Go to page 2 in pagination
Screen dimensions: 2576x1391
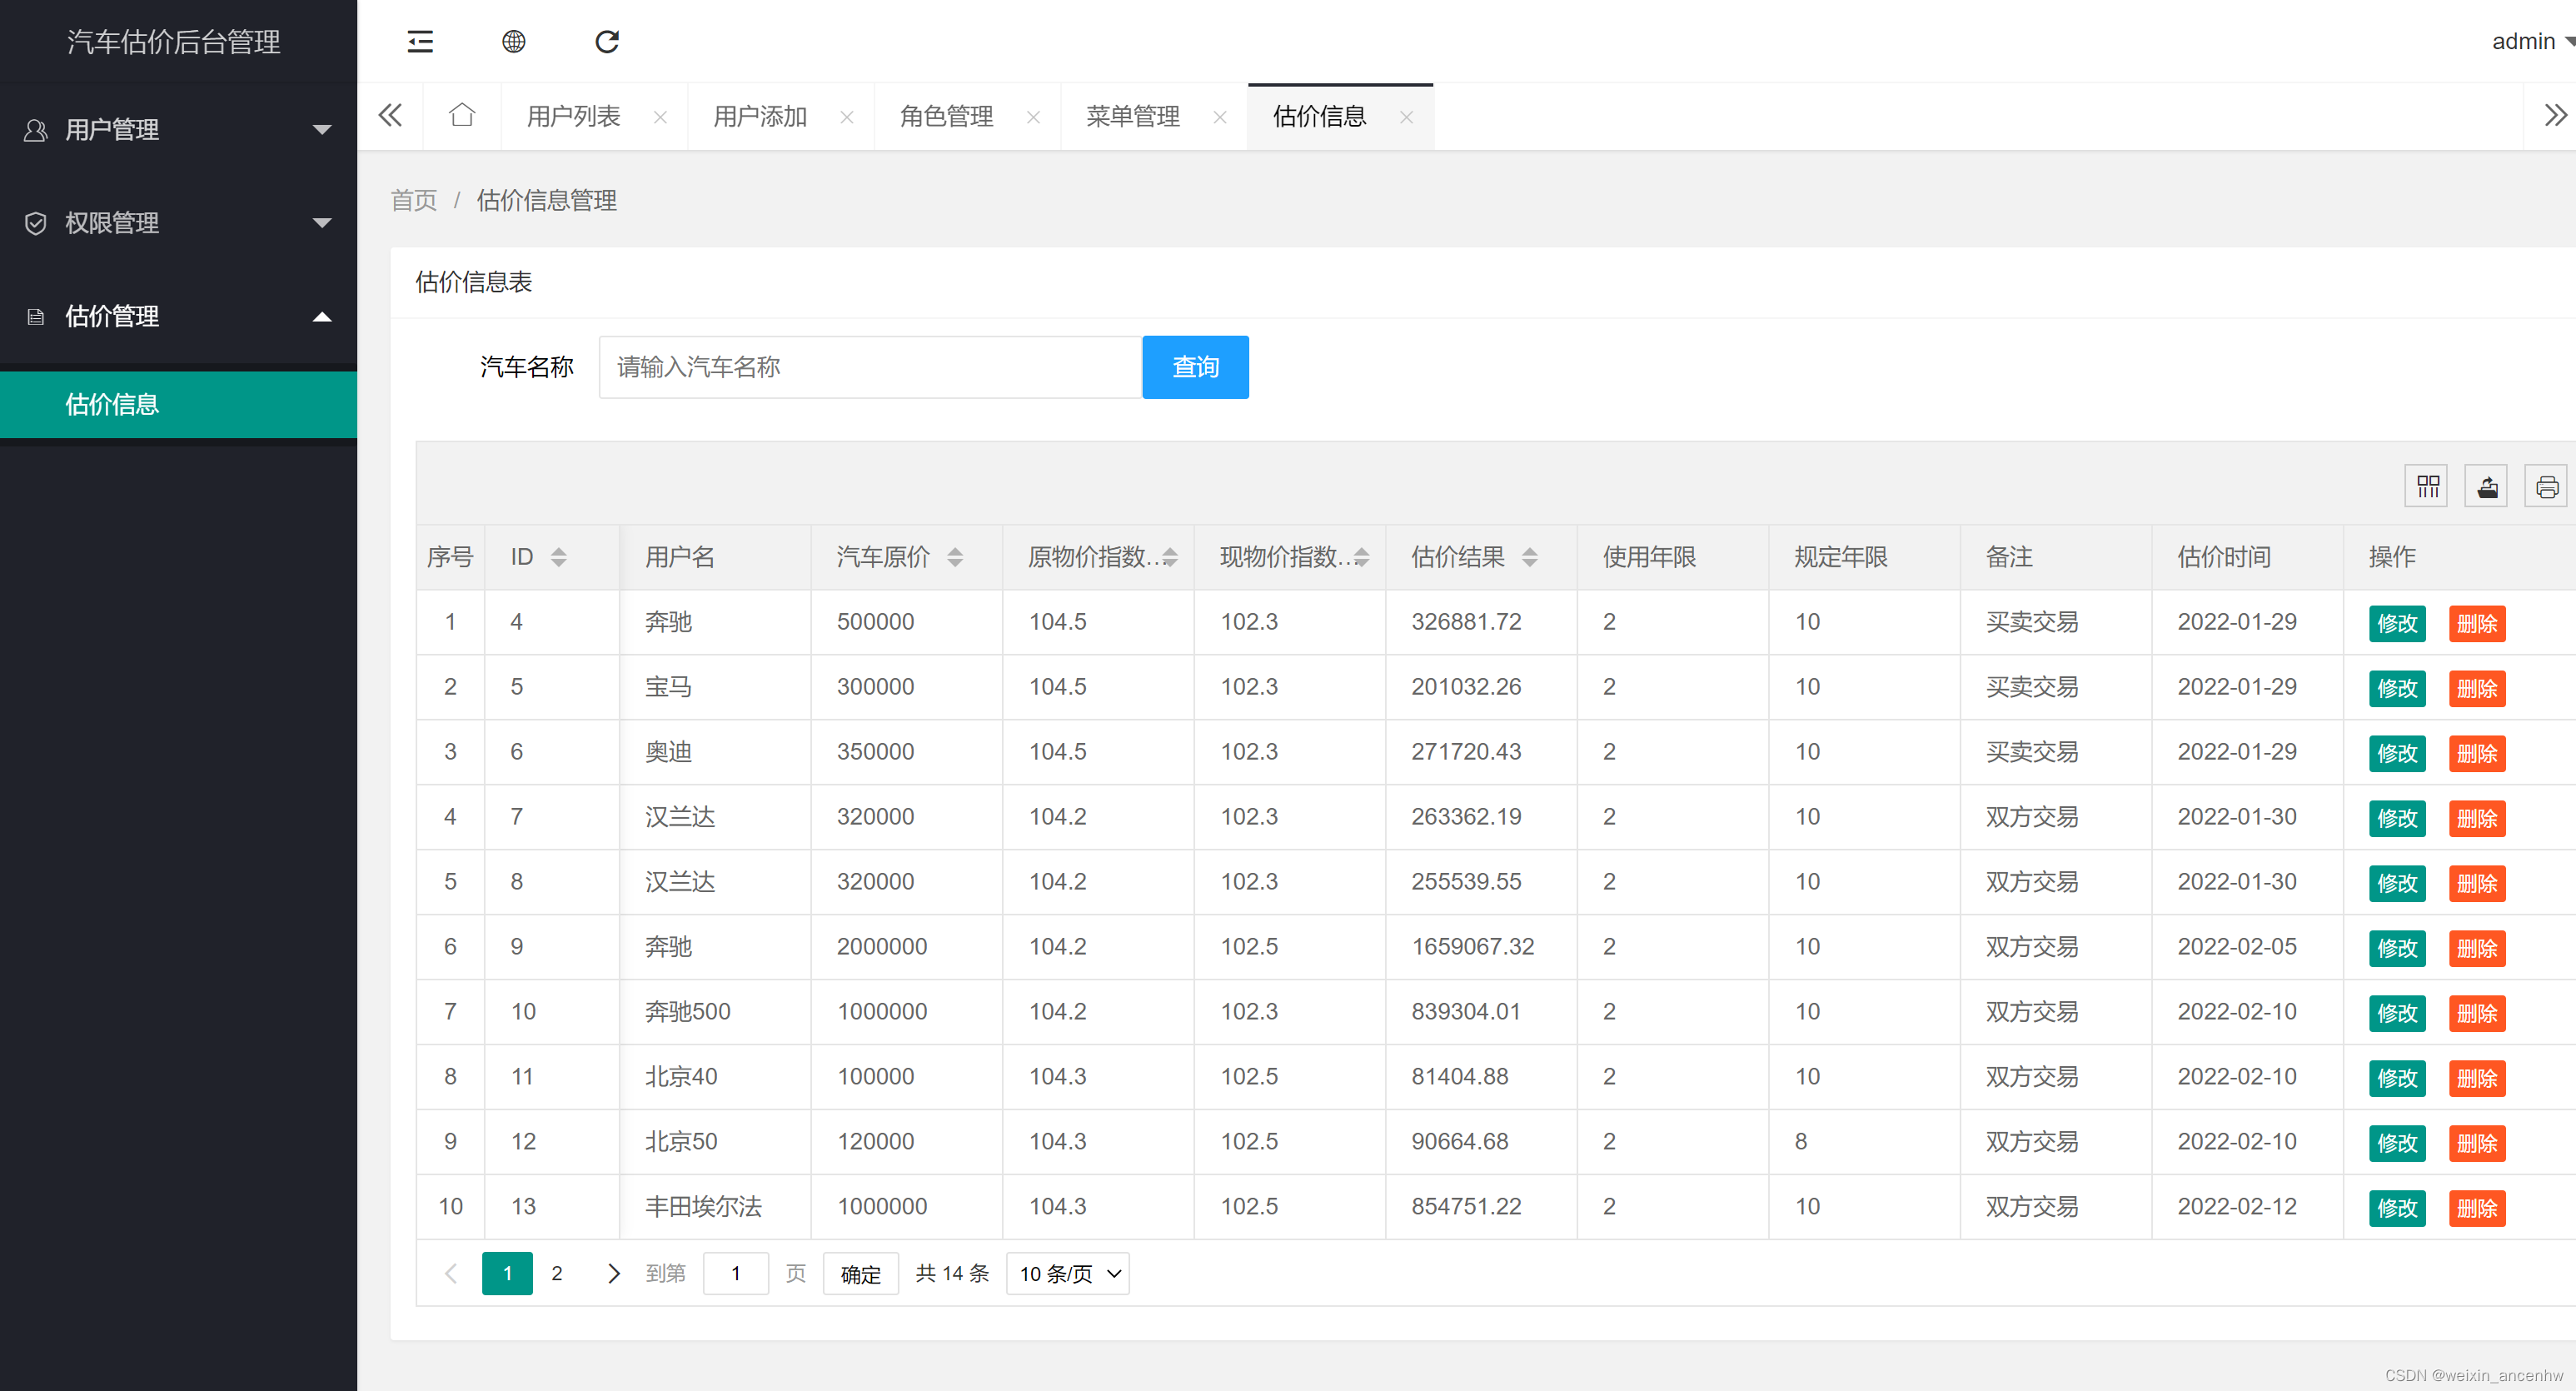click(557, 1273)
